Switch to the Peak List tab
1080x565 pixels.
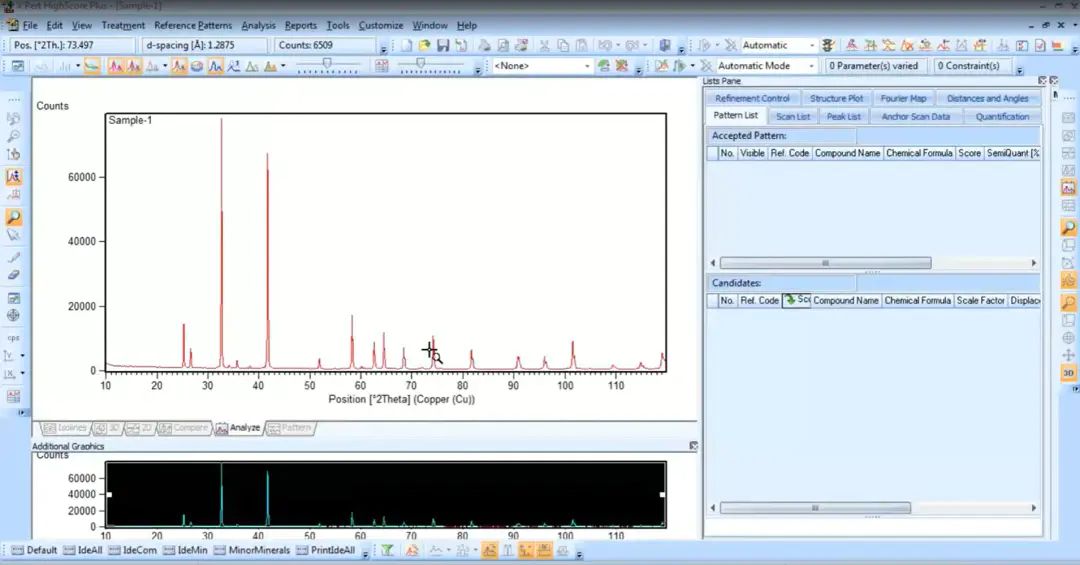pos(844,116)
